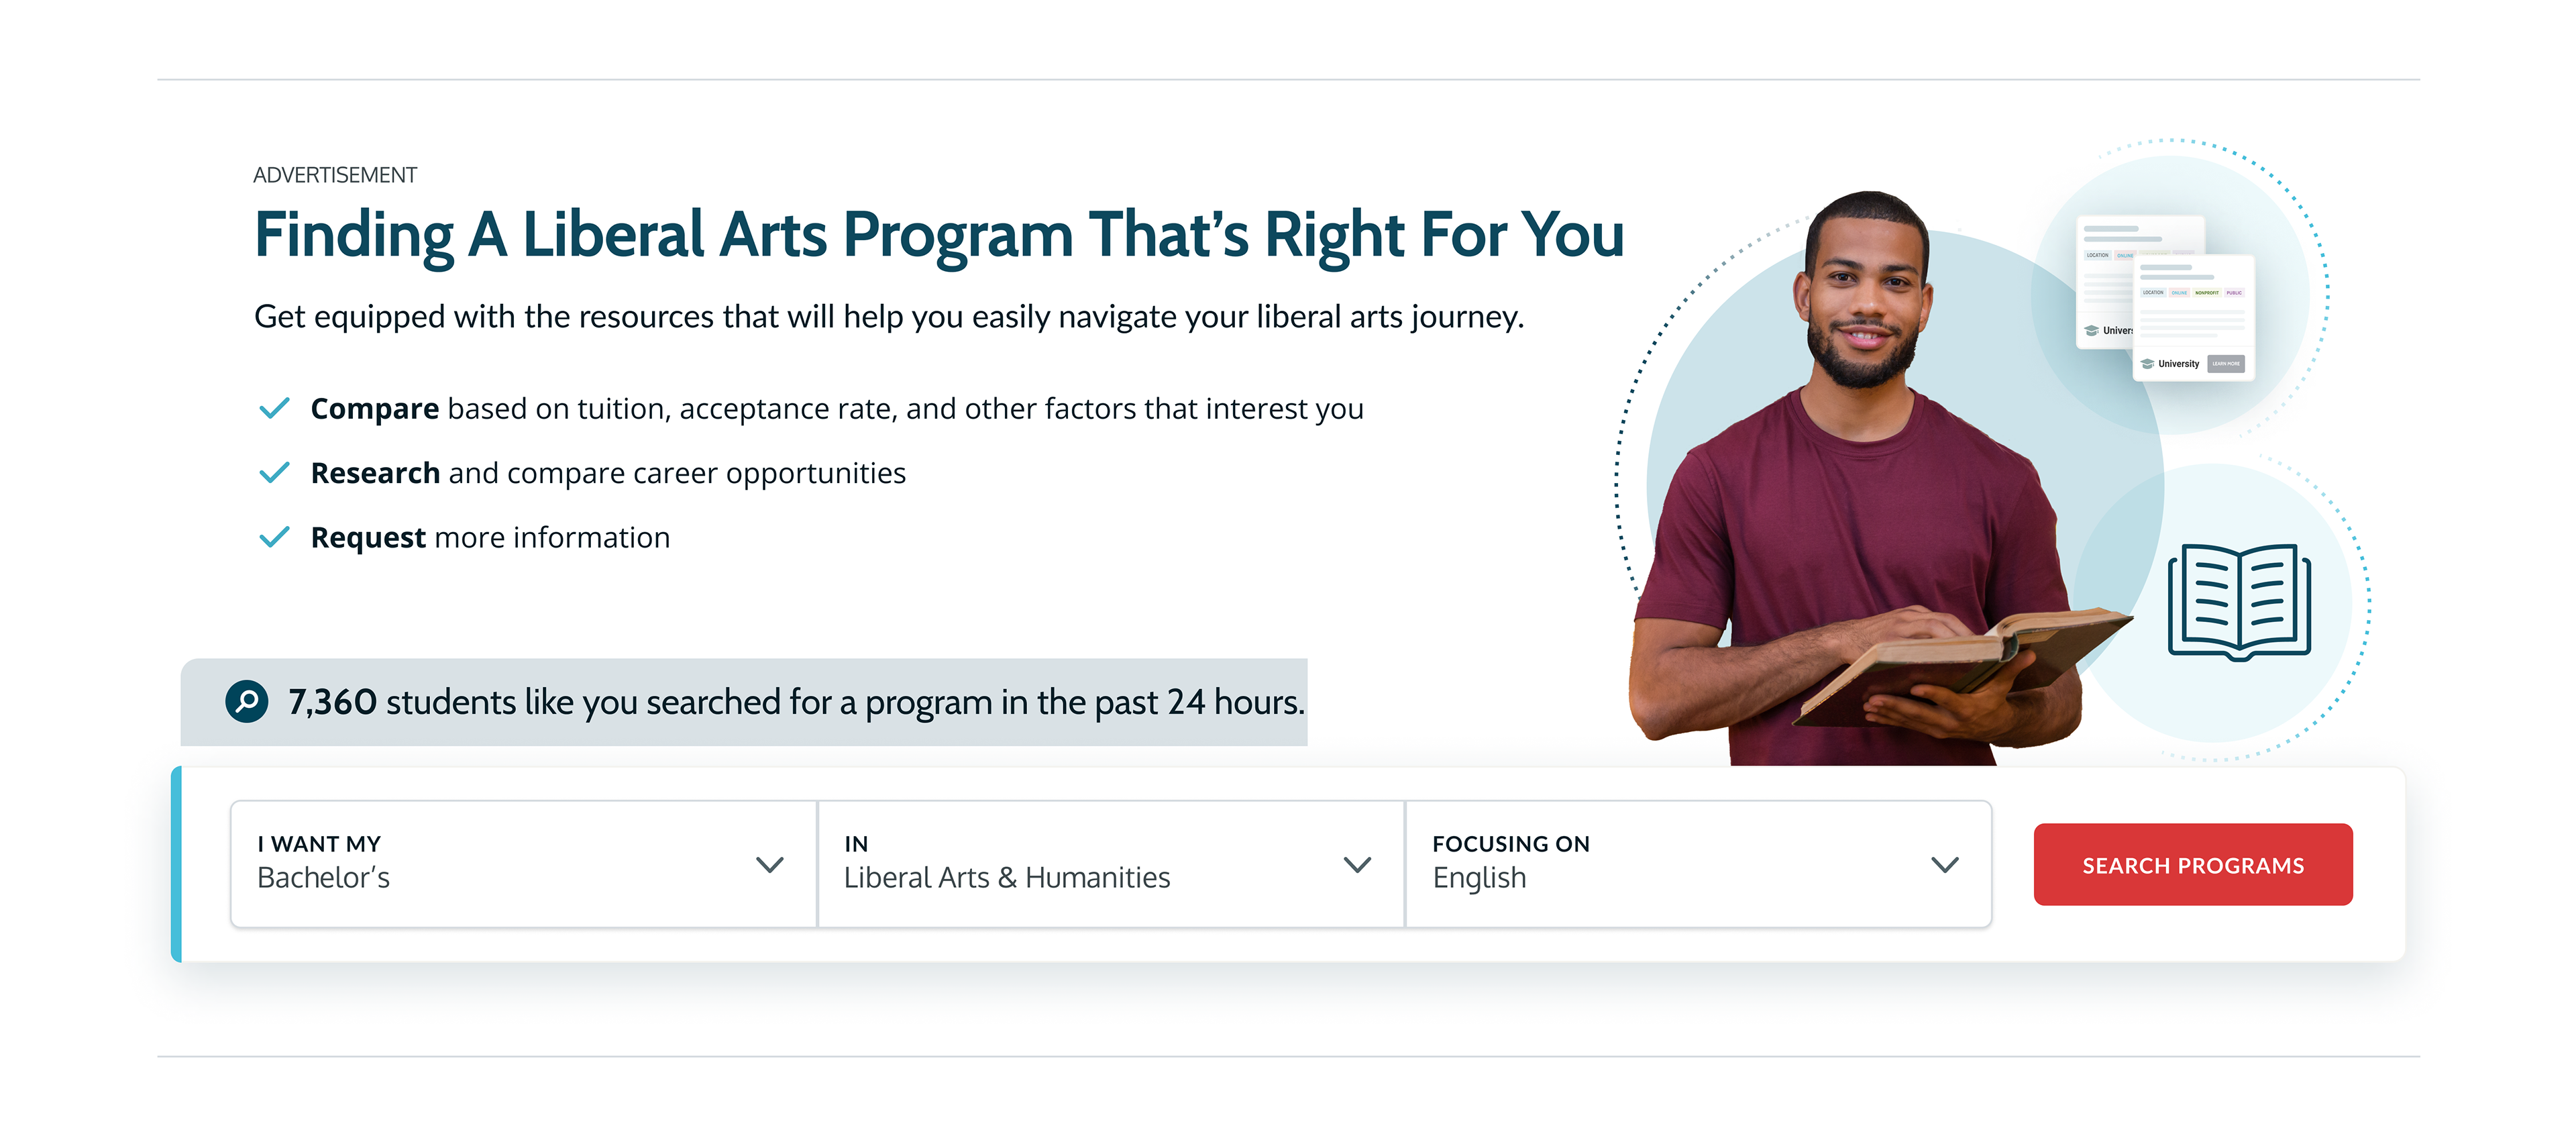Click the bold Compare word in the list
This screenshot has width=2576, height=1138.
tap(374, 408)
